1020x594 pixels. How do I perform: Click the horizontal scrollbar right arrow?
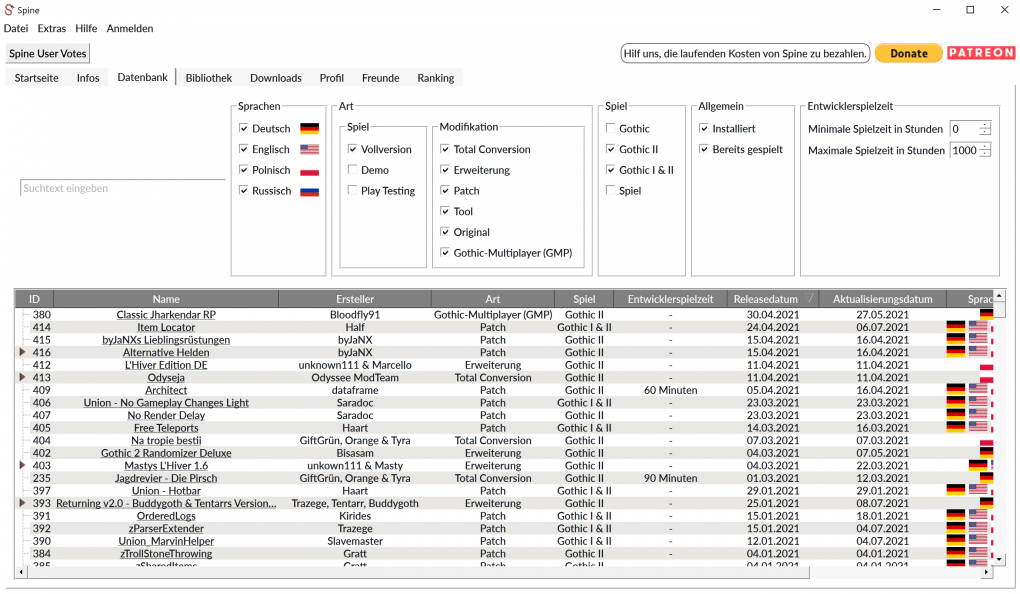tap(987, 573)
